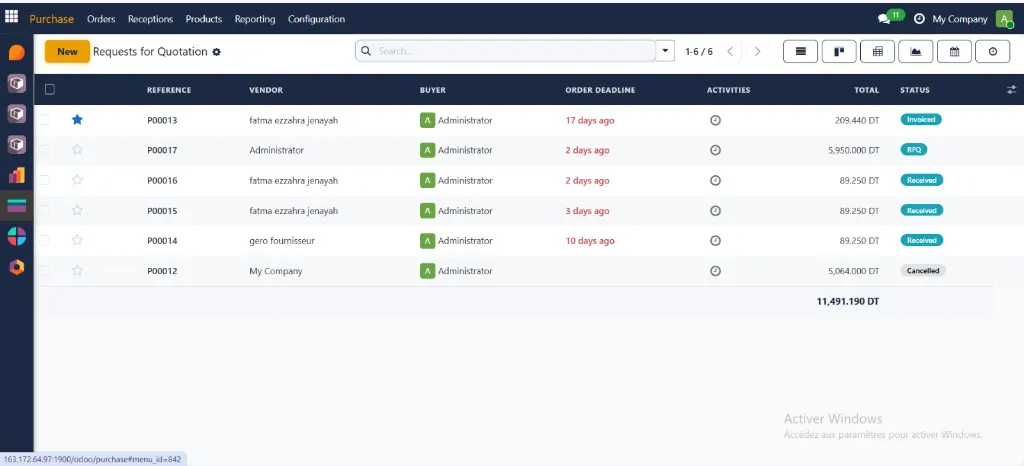Open the Configuration menu
The height and width of the screenshot is (466, 1024).
[x=316, y=19]
